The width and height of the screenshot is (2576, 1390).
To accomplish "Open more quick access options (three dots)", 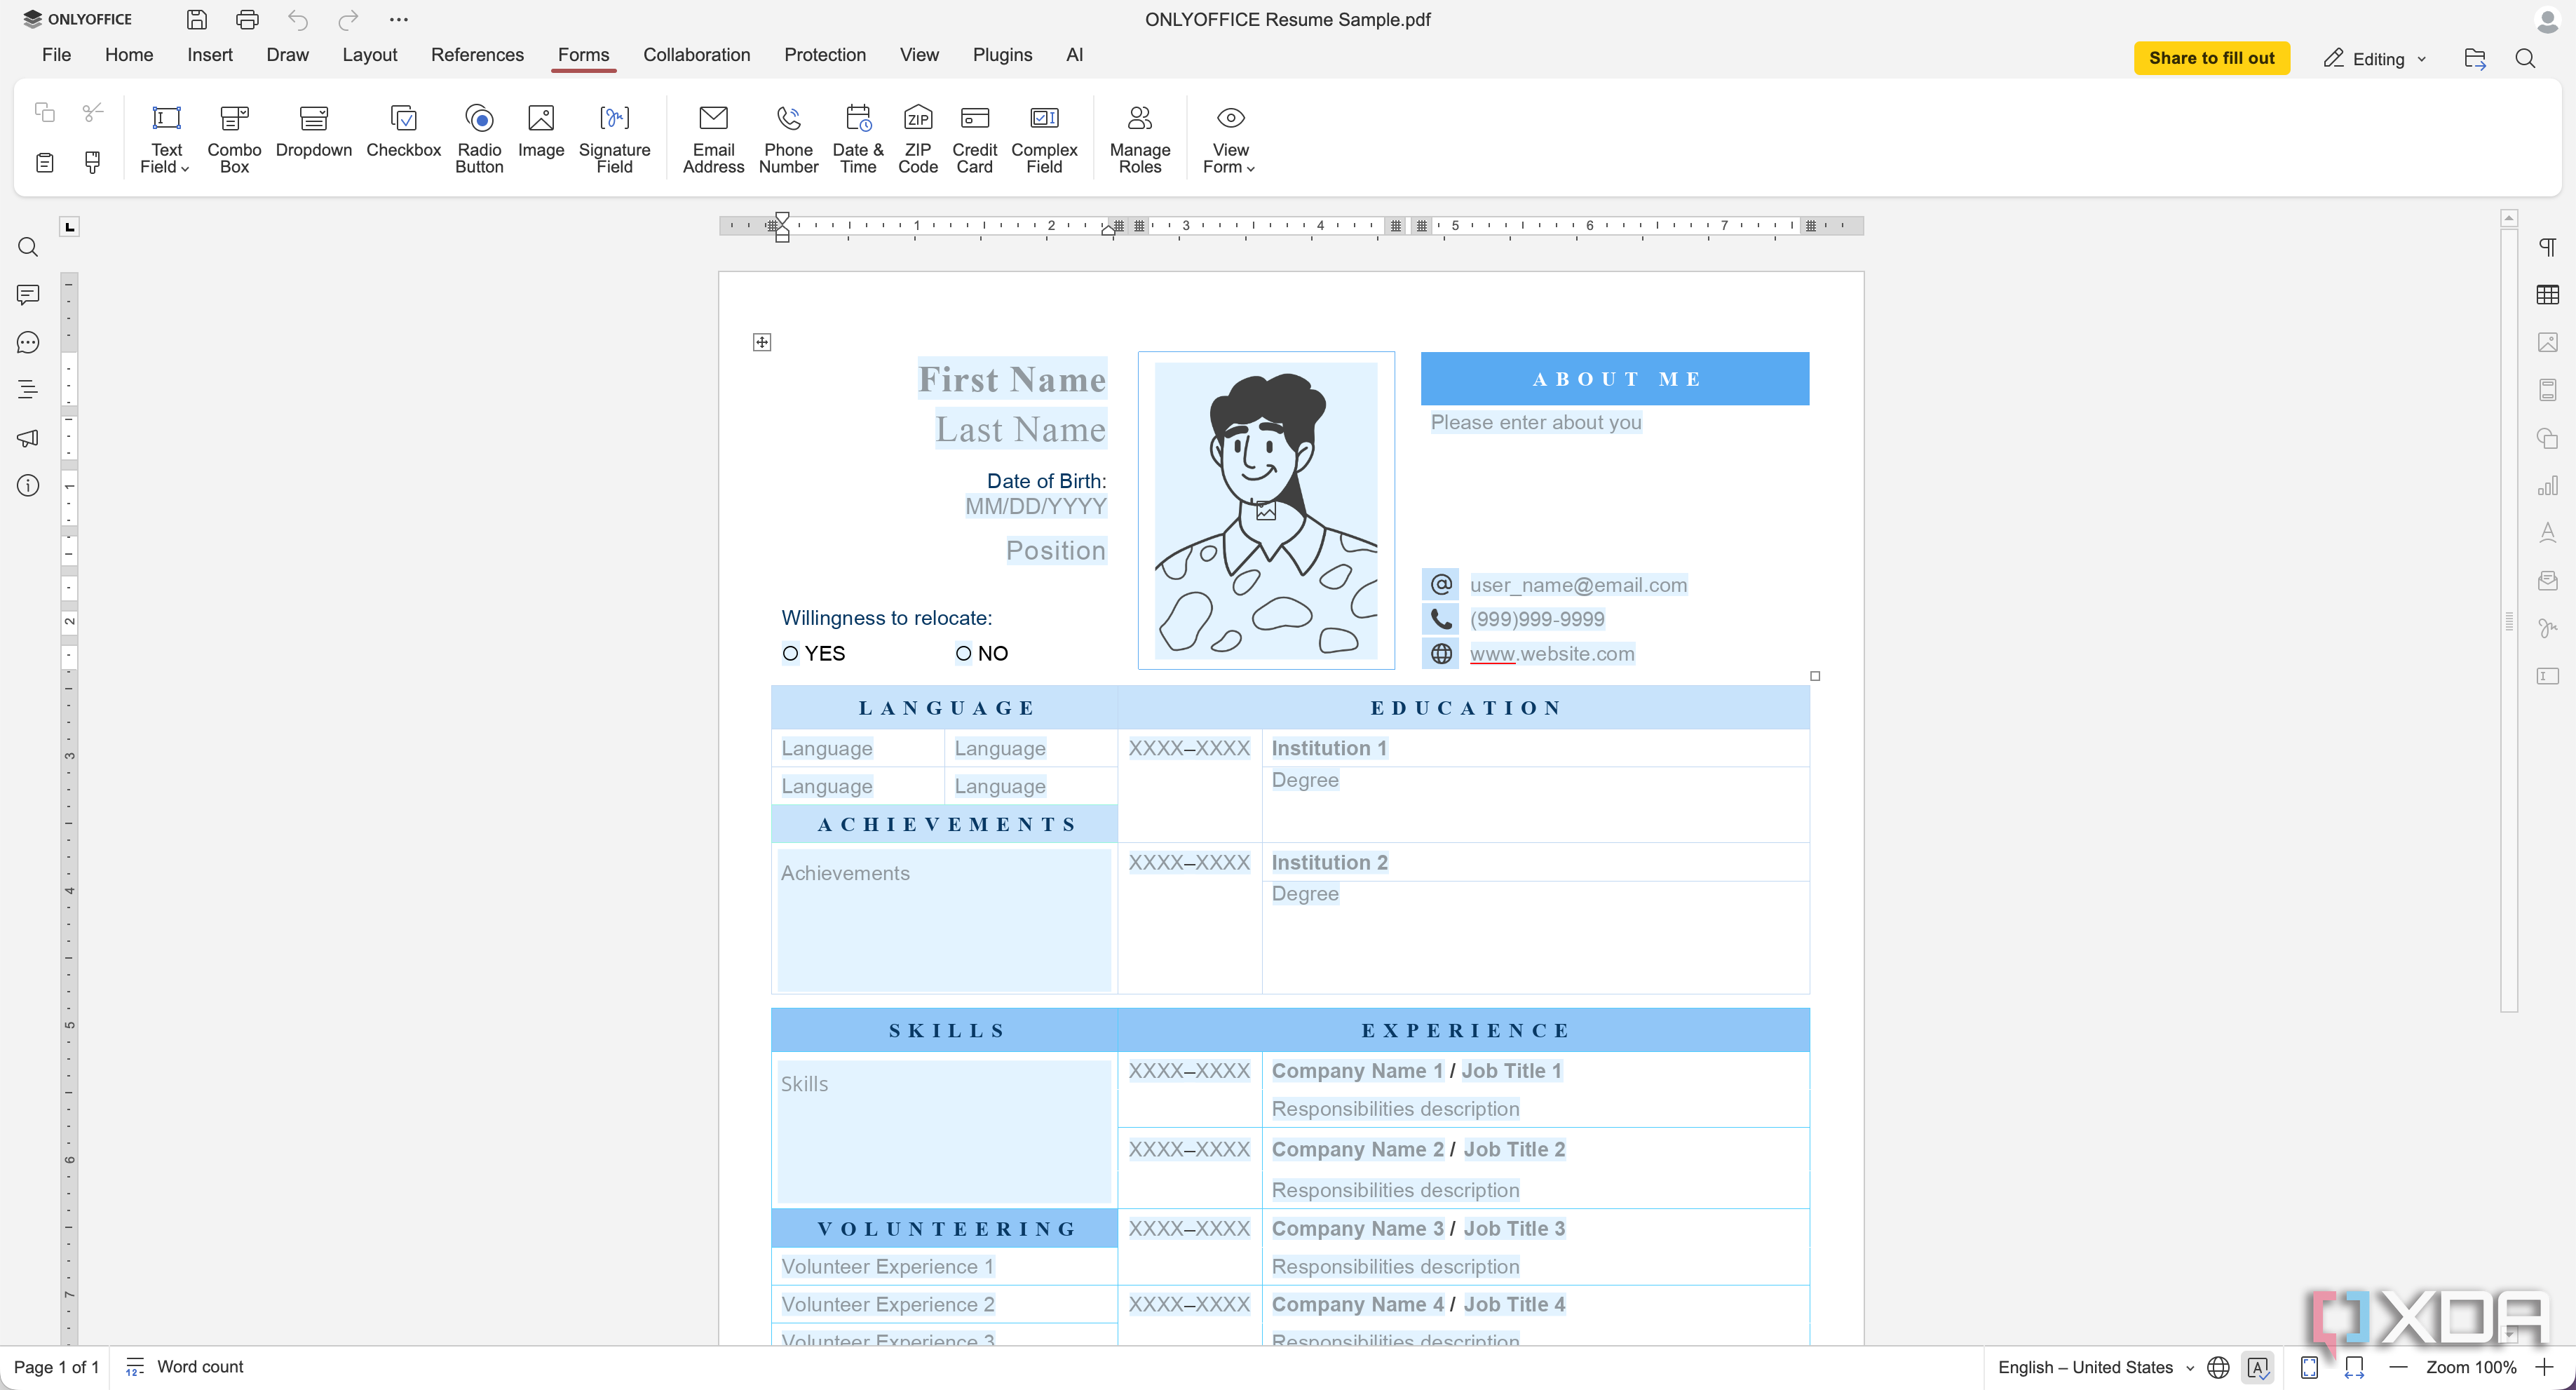I will point(399,19).
